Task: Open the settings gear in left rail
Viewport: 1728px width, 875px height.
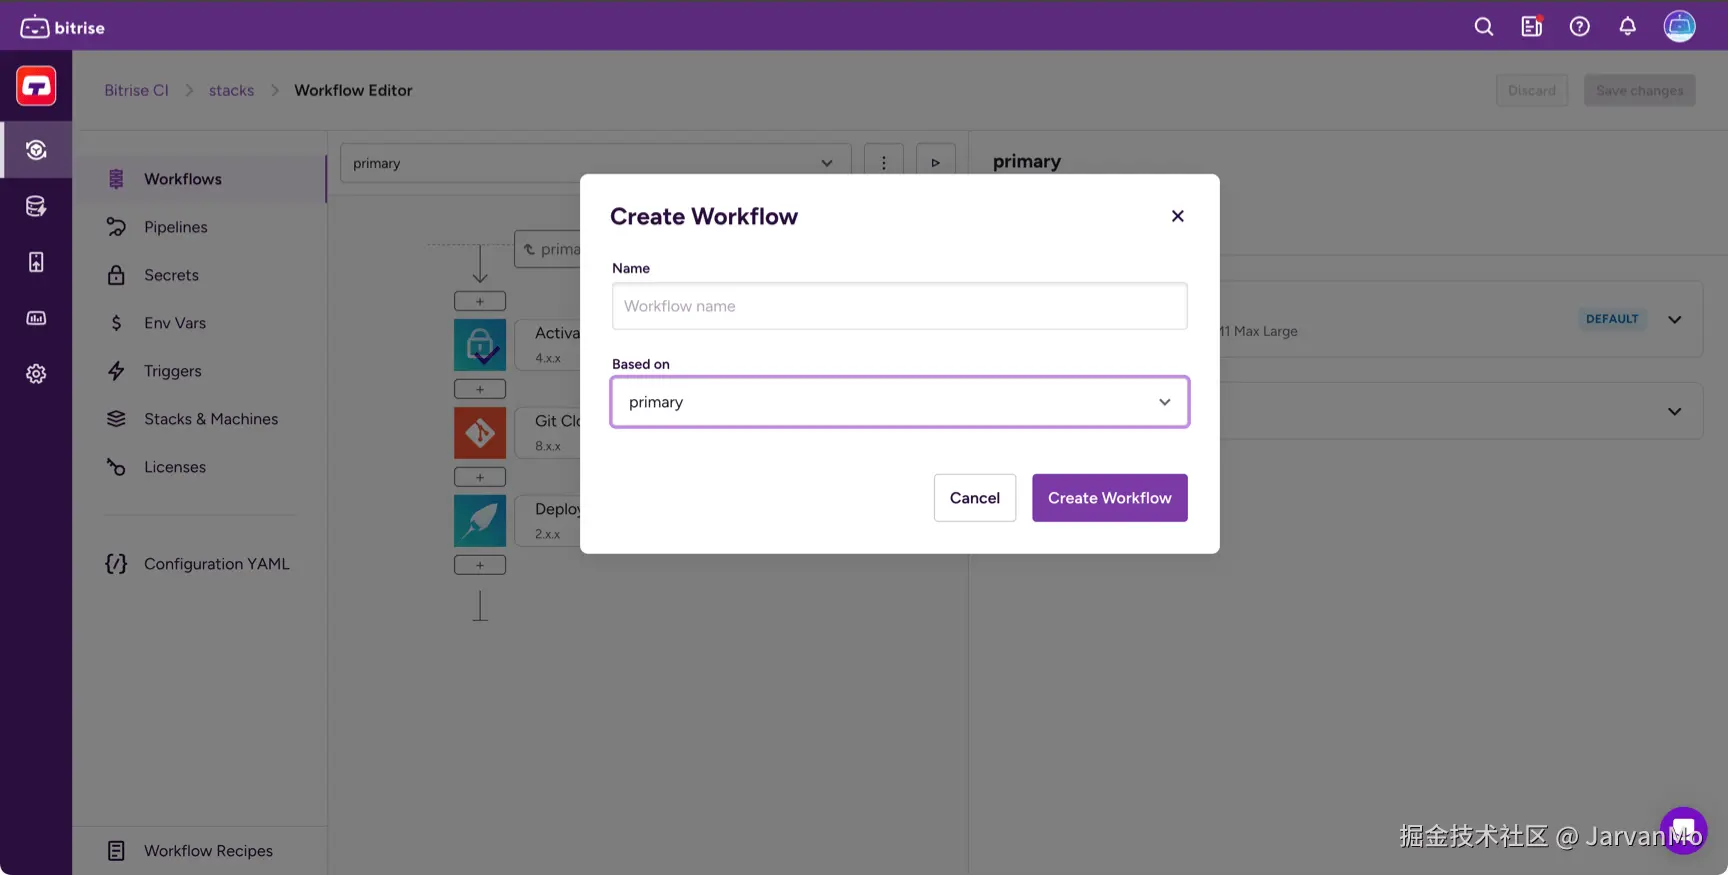Action: pos(36,374)
